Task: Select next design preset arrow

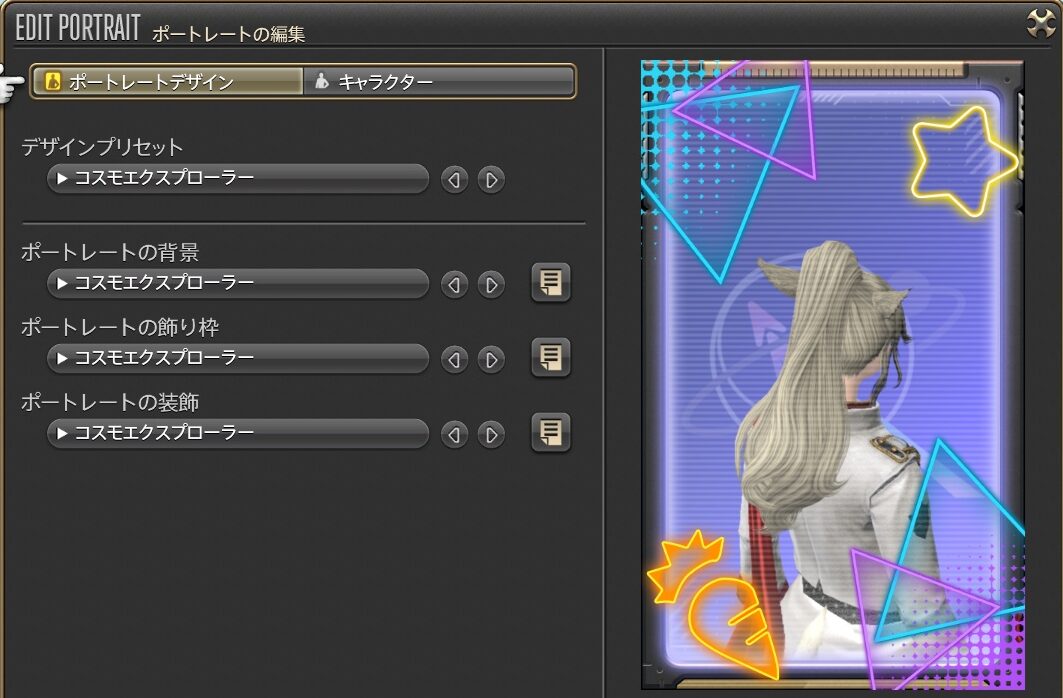Action: pyautogui.click(x=492, y=180)
